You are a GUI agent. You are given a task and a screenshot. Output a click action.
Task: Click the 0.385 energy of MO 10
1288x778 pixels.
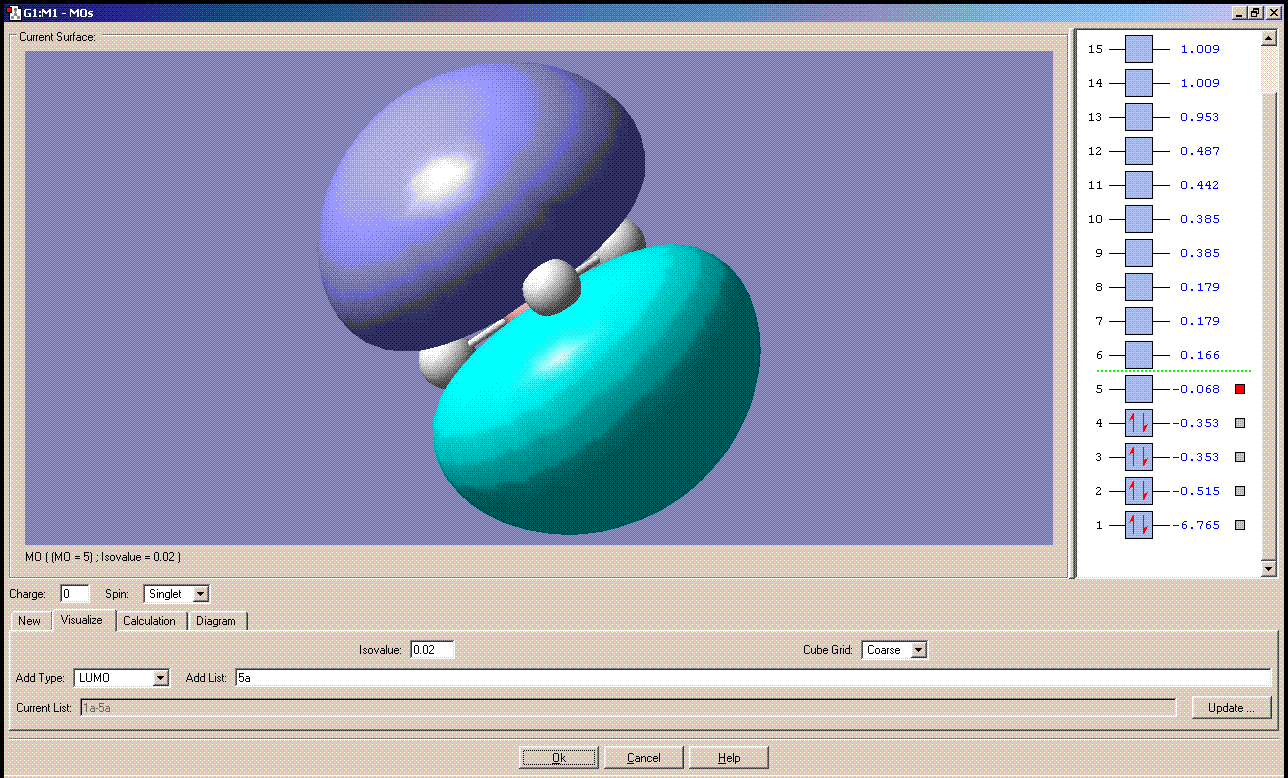[1200, 219]
